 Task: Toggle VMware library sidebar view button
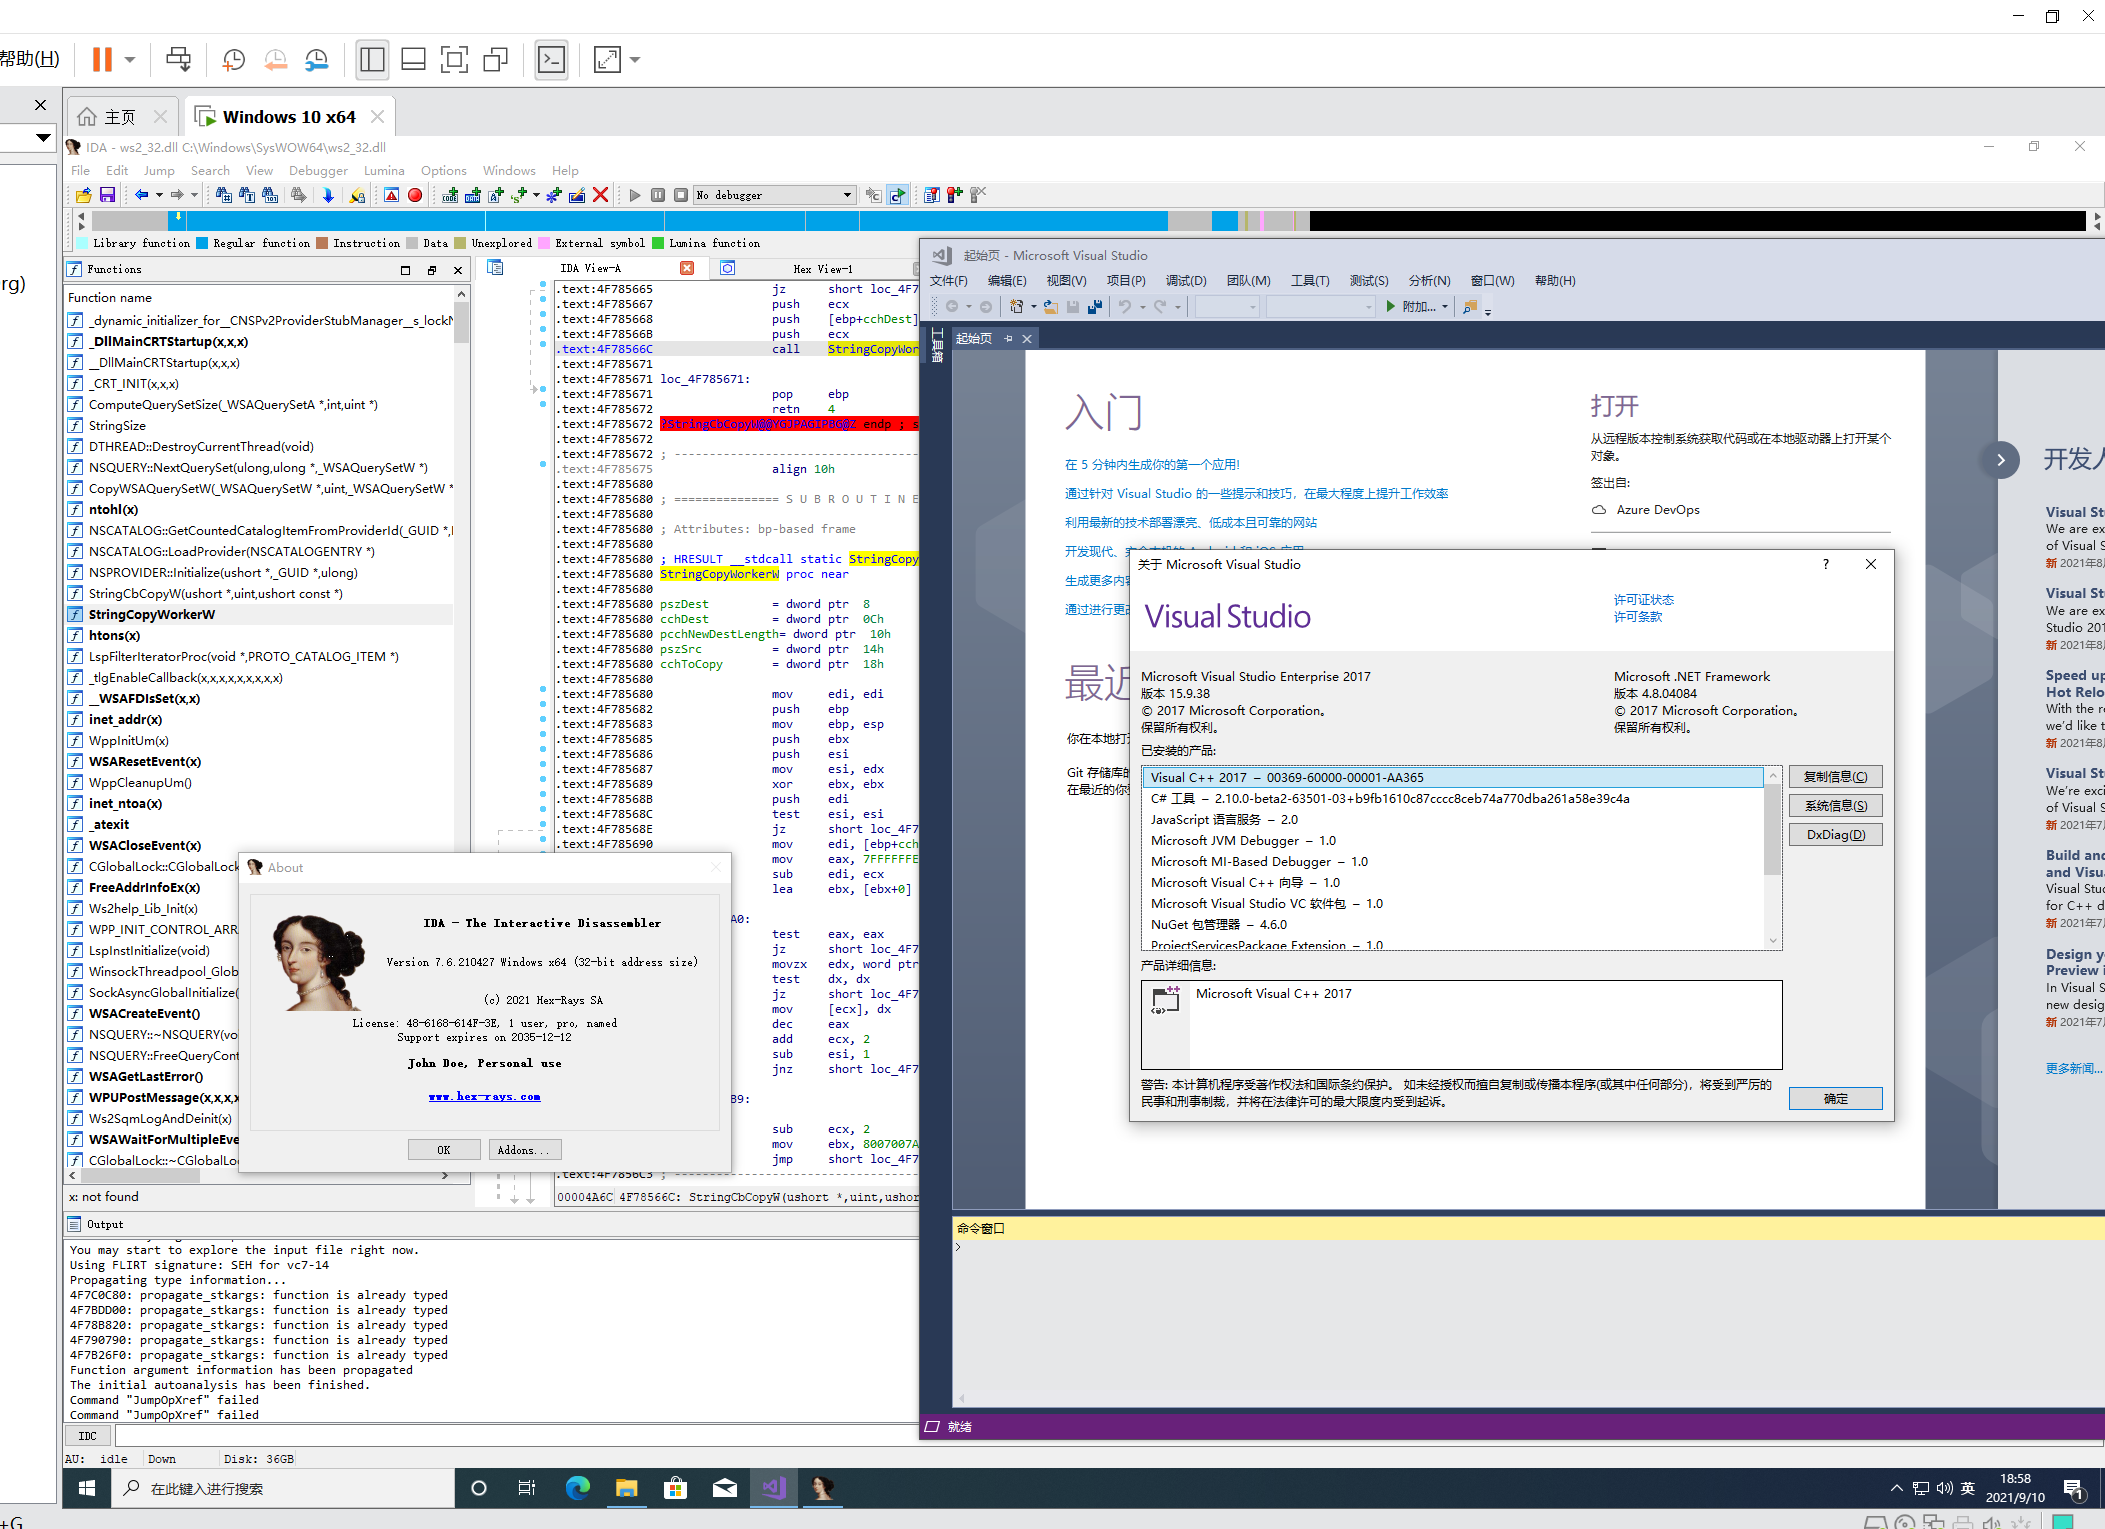coord(371,60)
